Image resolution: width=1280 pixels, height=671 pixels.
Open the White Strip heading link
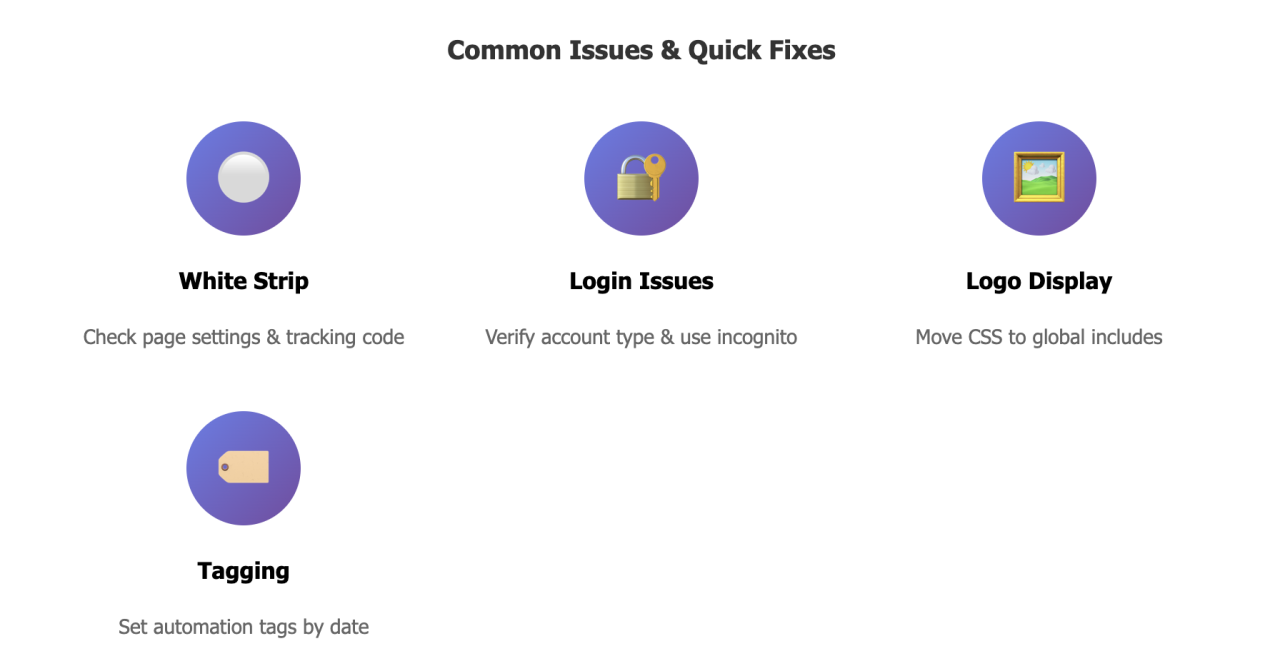(x=243, y=281)
